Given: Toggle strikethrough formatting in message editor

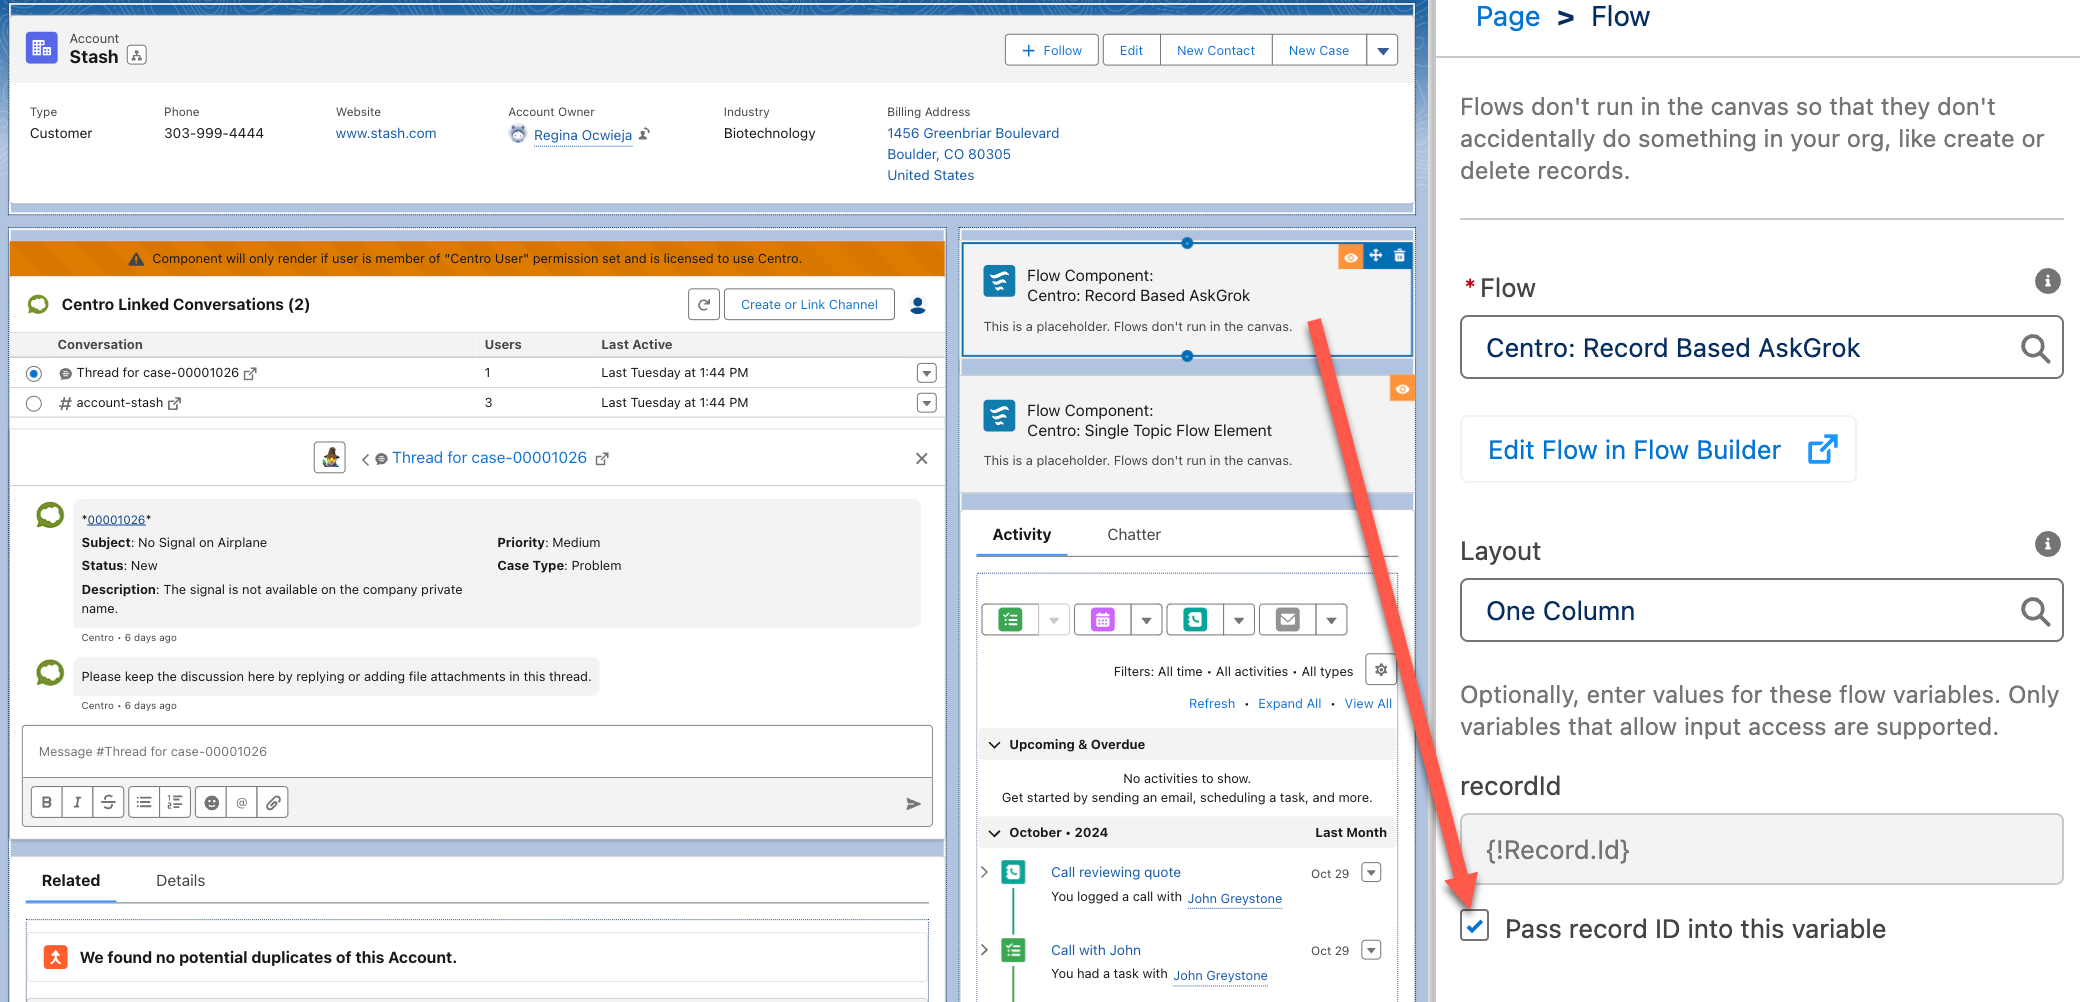Looking at the screenshot, I should tap(108, 802).
